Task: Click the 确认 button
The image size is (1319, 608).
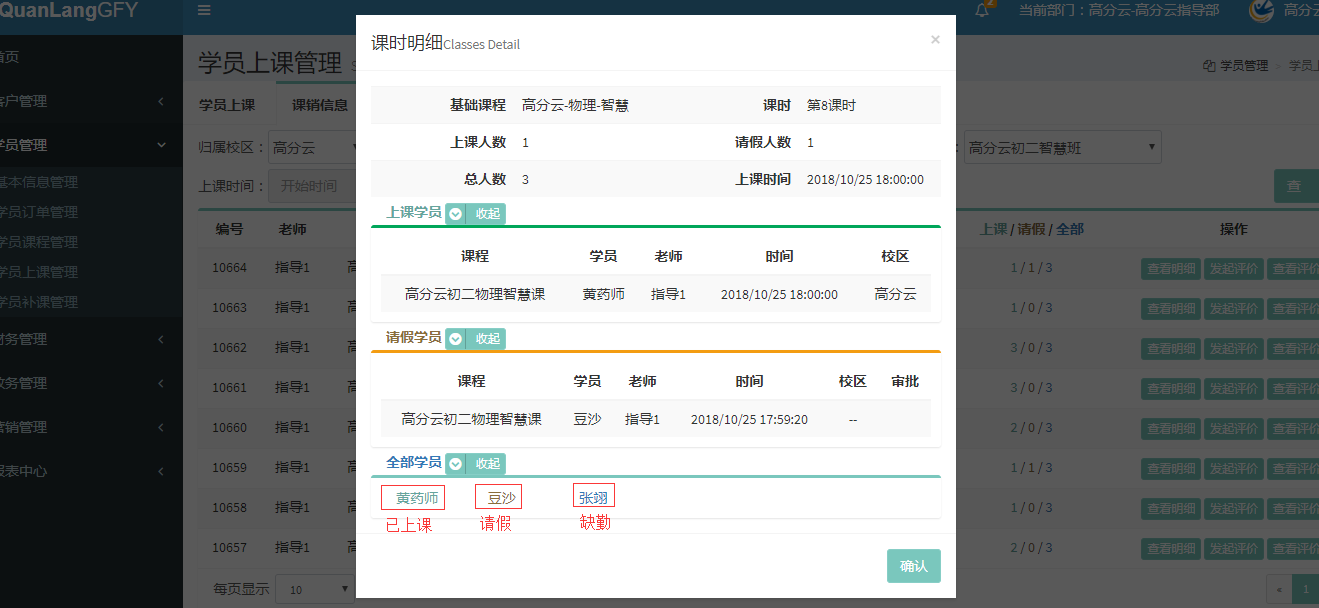Action: pyautogui.click(x=913, y=566)
